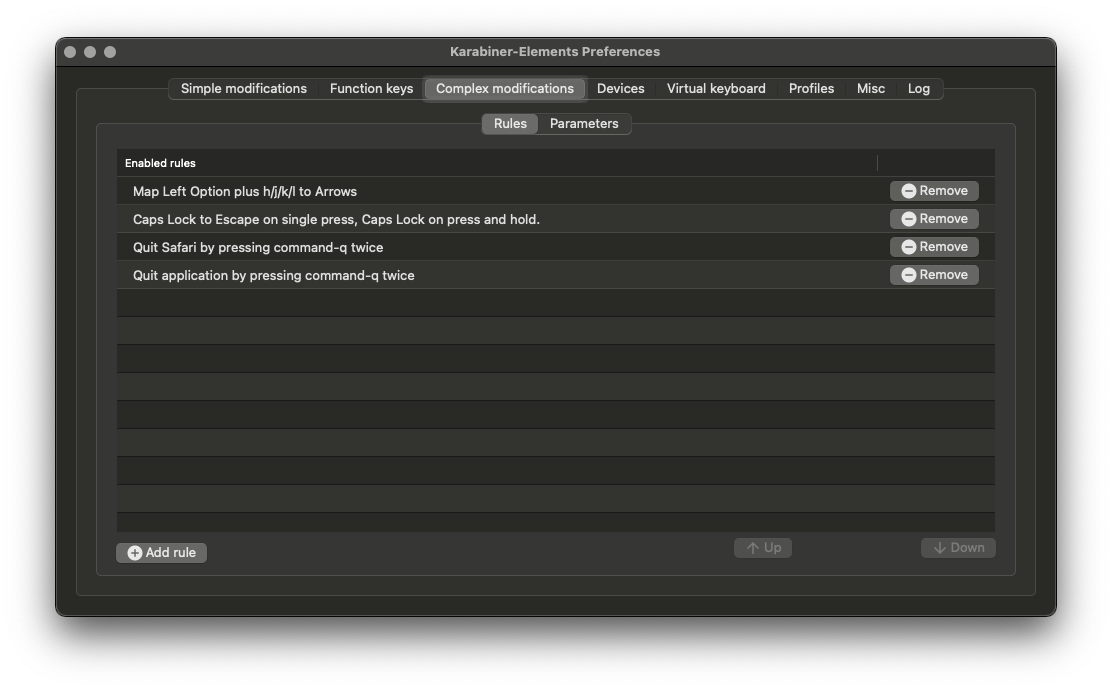Select rule 'Quit Safari by pressing command-q twice'
This screenshot has height=690, width=1112.
tap(556, 247)
